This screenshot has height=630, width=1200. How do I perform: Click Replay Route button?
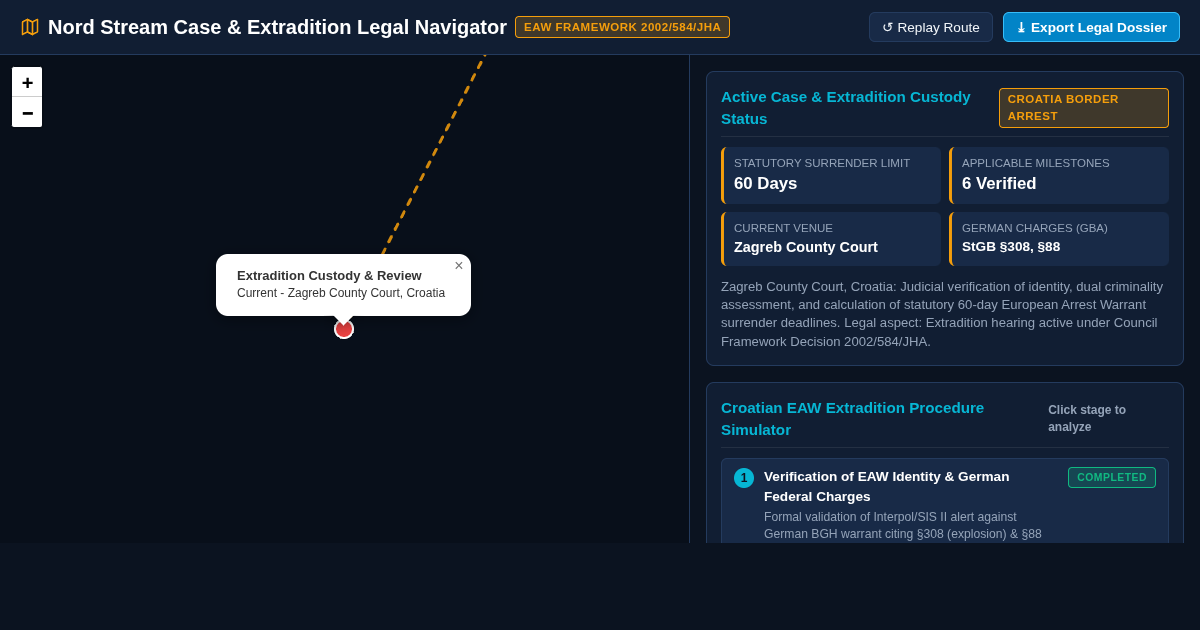(931, 27)
